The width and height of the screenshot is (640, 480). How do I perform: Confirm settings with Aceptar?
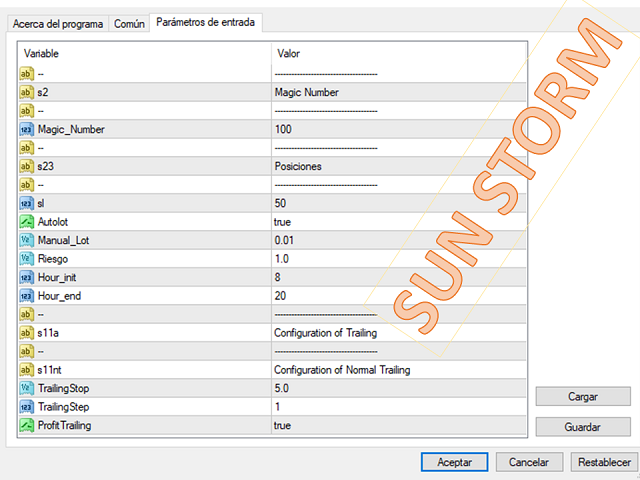coord(454,462)
